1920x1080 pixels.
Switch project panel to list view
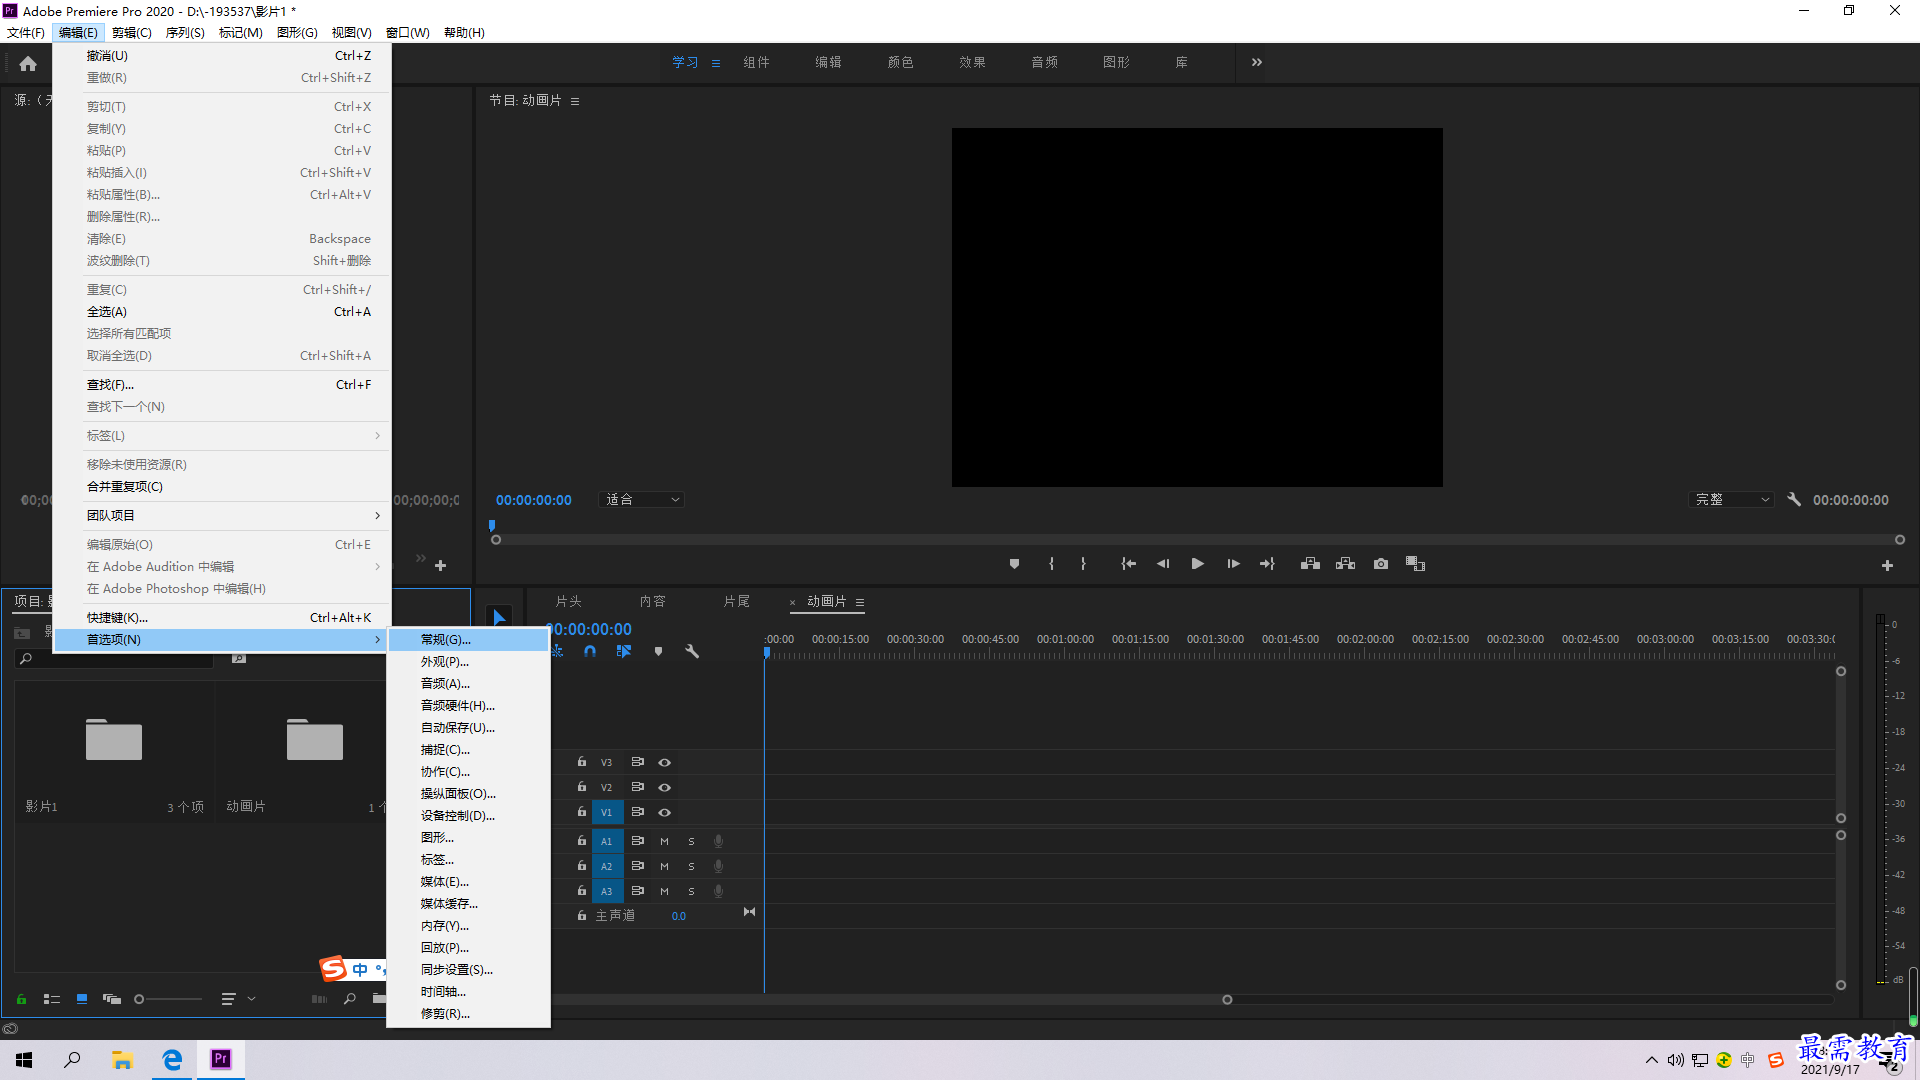pyautogui.click(x=52, y=999)
